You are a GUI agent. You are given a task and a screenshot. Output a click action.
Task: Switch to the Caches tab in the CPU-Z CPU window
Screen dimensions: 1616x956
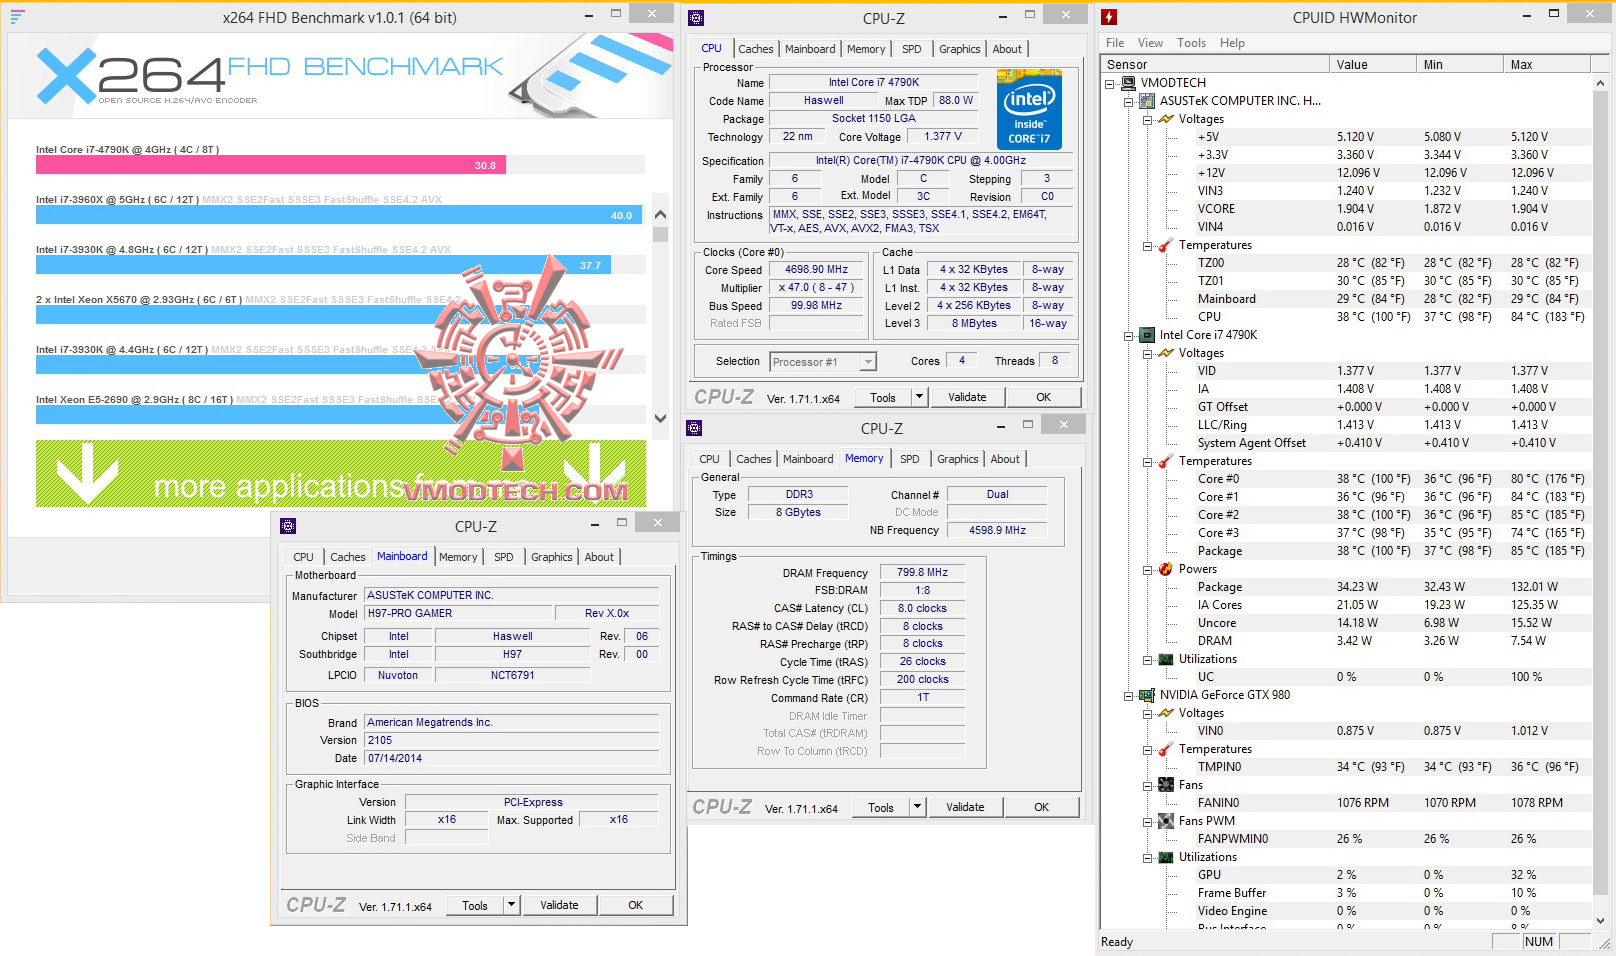[x=756, y=49]
